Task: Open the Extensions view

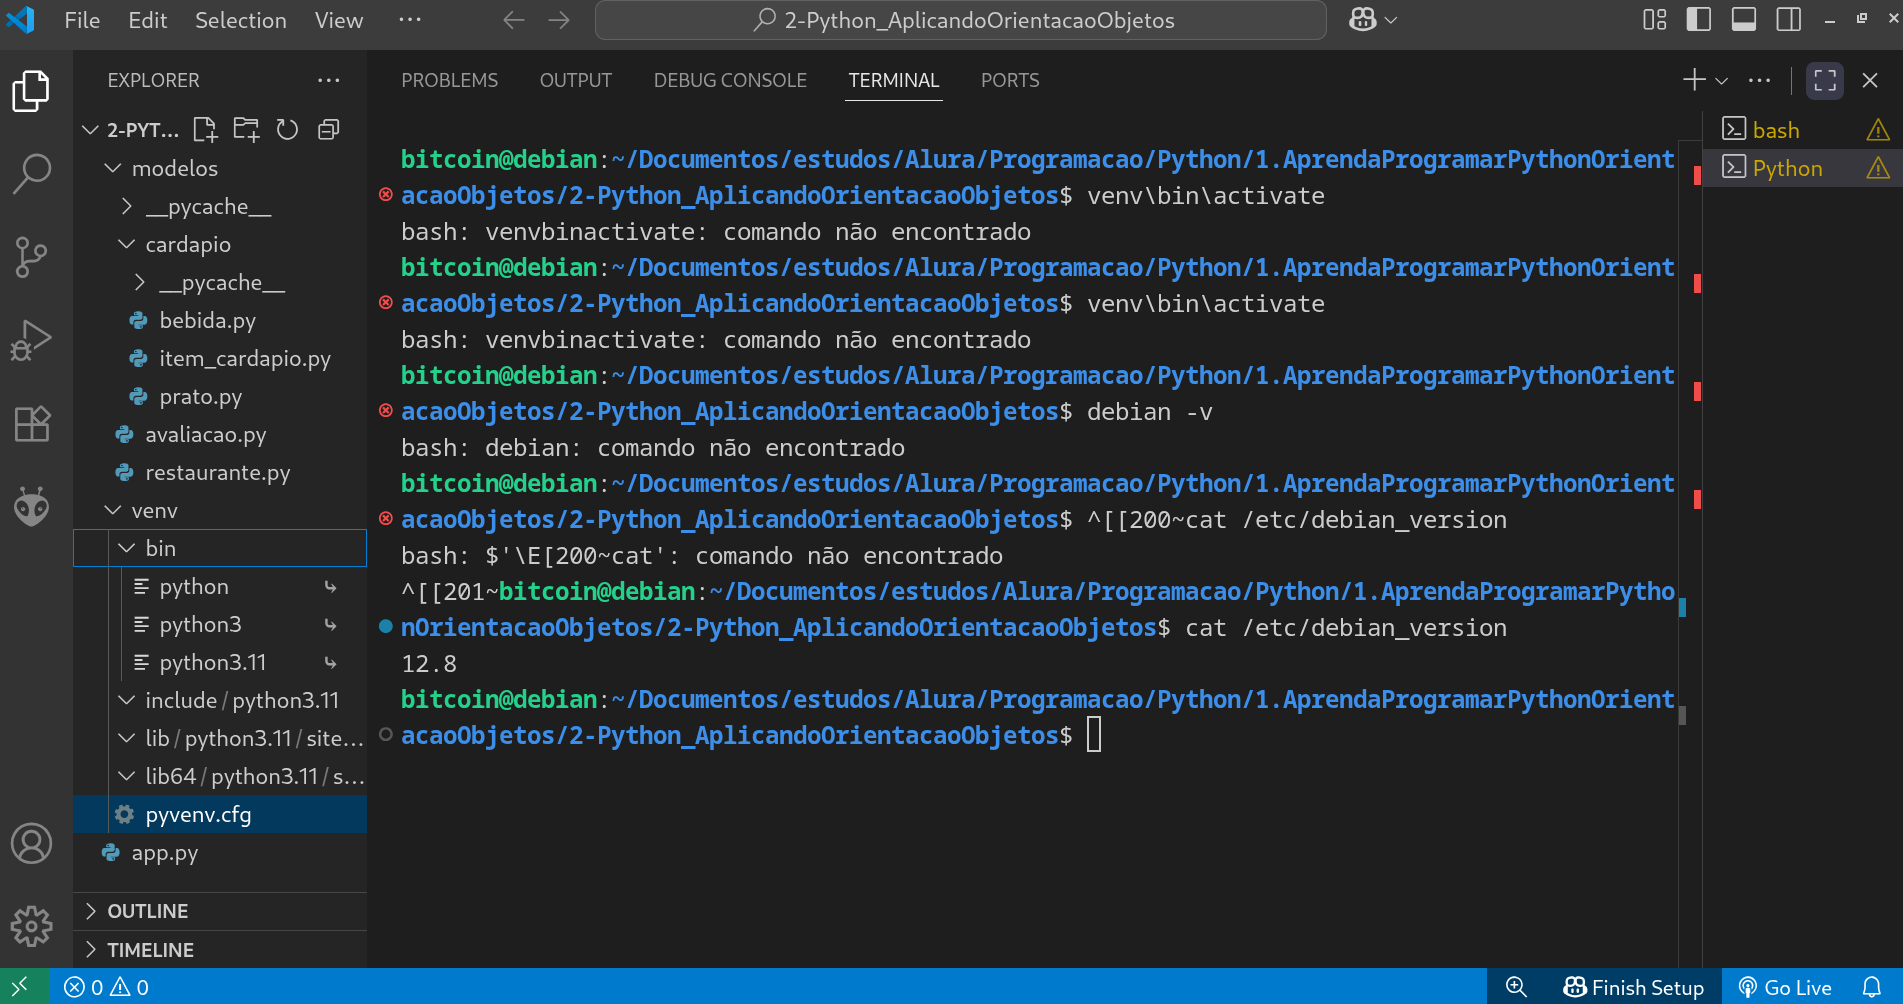Action: point(31,423)
